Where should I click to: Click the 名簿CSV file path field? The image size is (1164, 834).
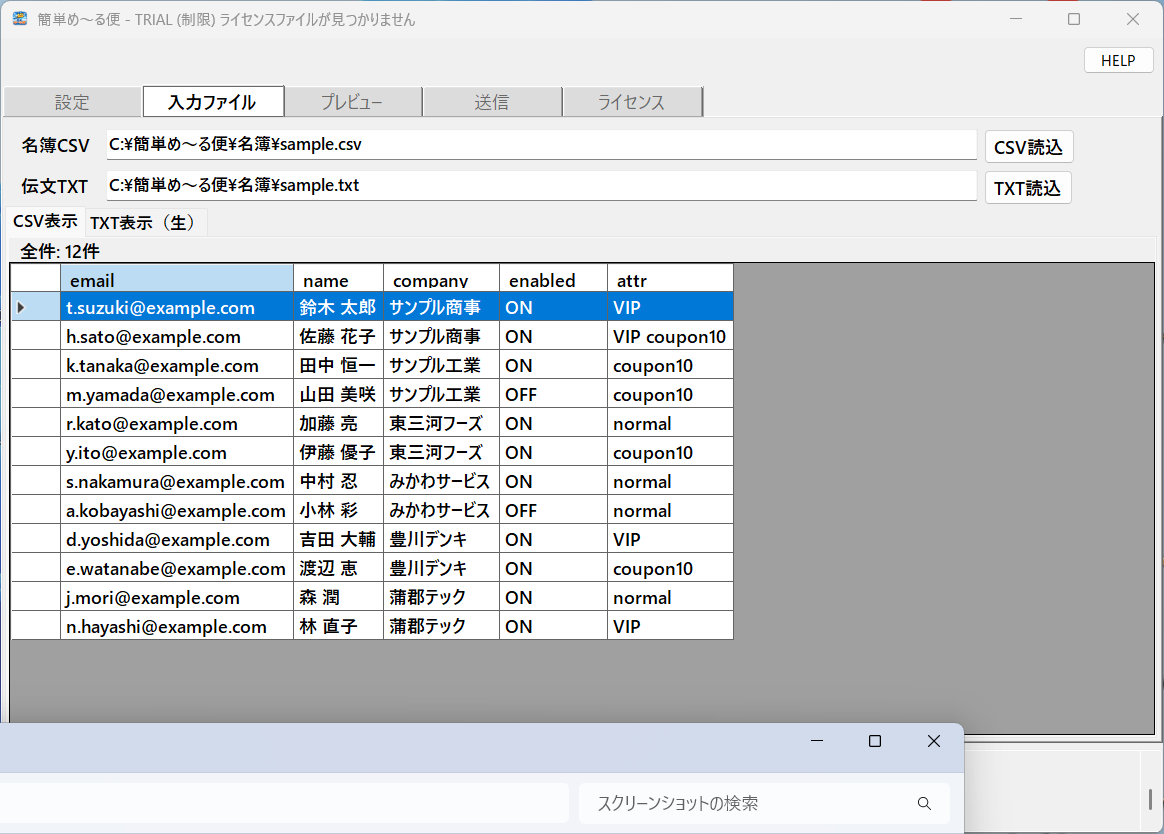[540, 145]
